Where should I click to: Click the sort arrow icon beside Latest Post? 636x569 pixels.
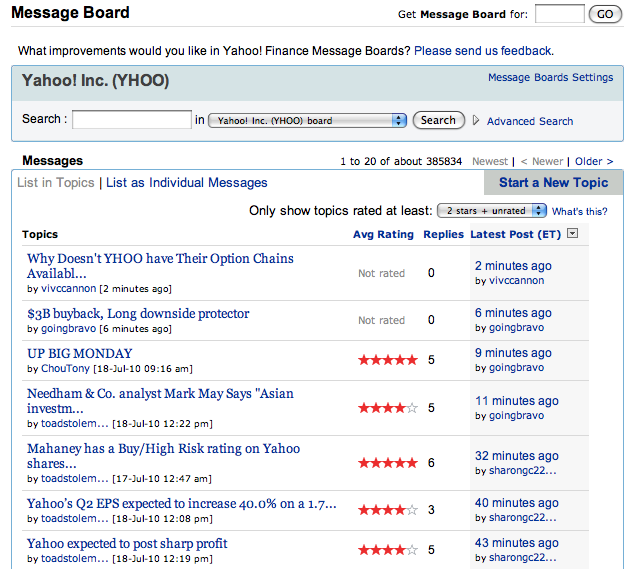pyautogui.click(x=572, y=233)
